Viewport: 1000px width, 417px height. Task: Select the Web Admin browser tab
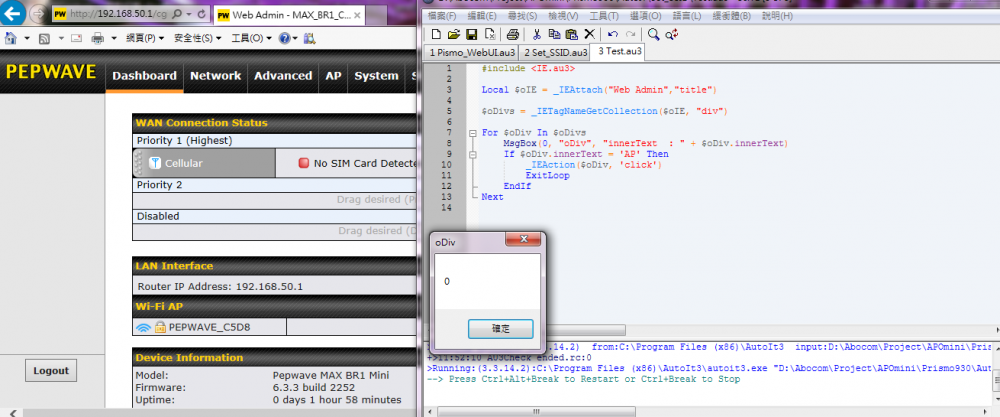[290, 14]
